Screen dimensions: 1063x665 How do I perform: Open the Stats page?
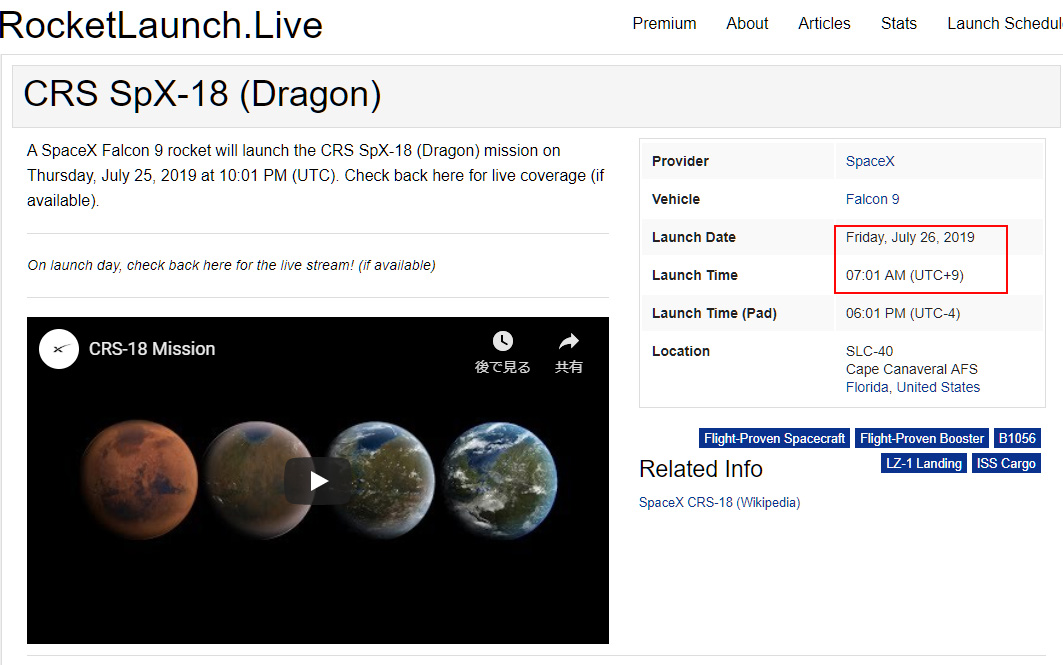coord(898,23)
